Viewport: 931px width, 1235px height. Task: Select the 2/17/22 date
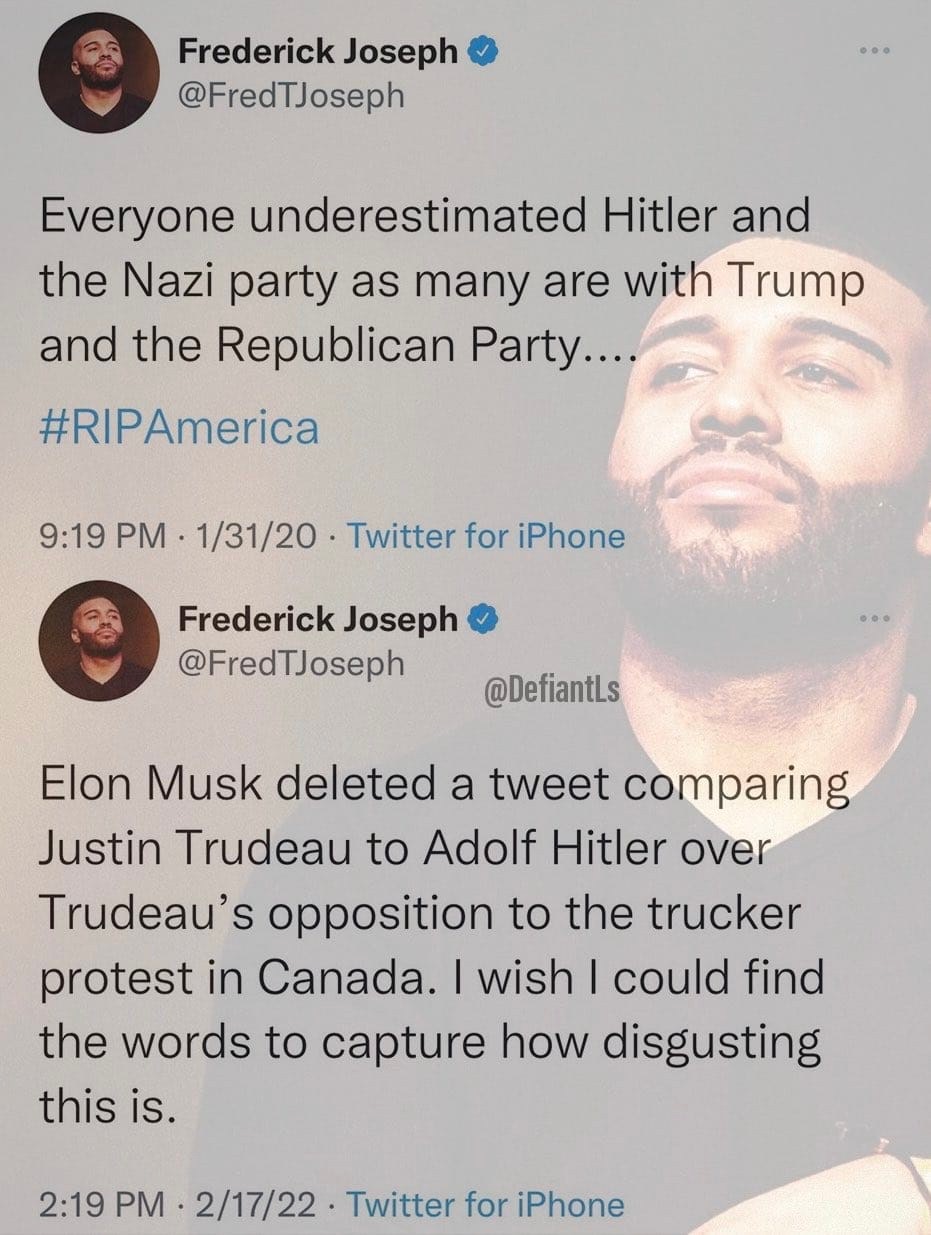coord(254,1204)
